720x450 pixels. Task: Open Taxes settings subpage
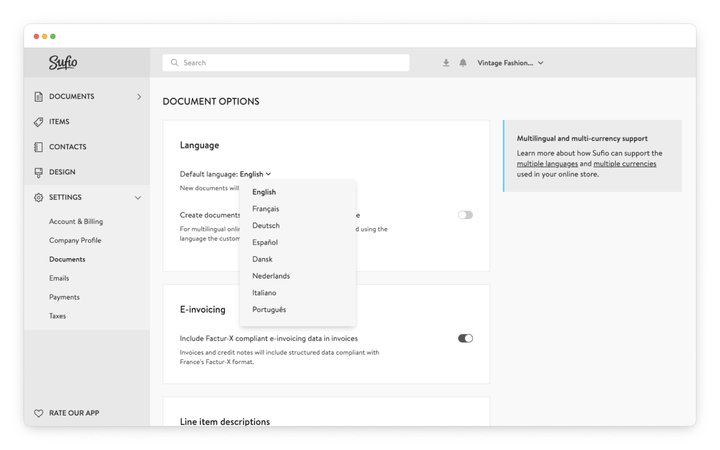tap(57, 316)
